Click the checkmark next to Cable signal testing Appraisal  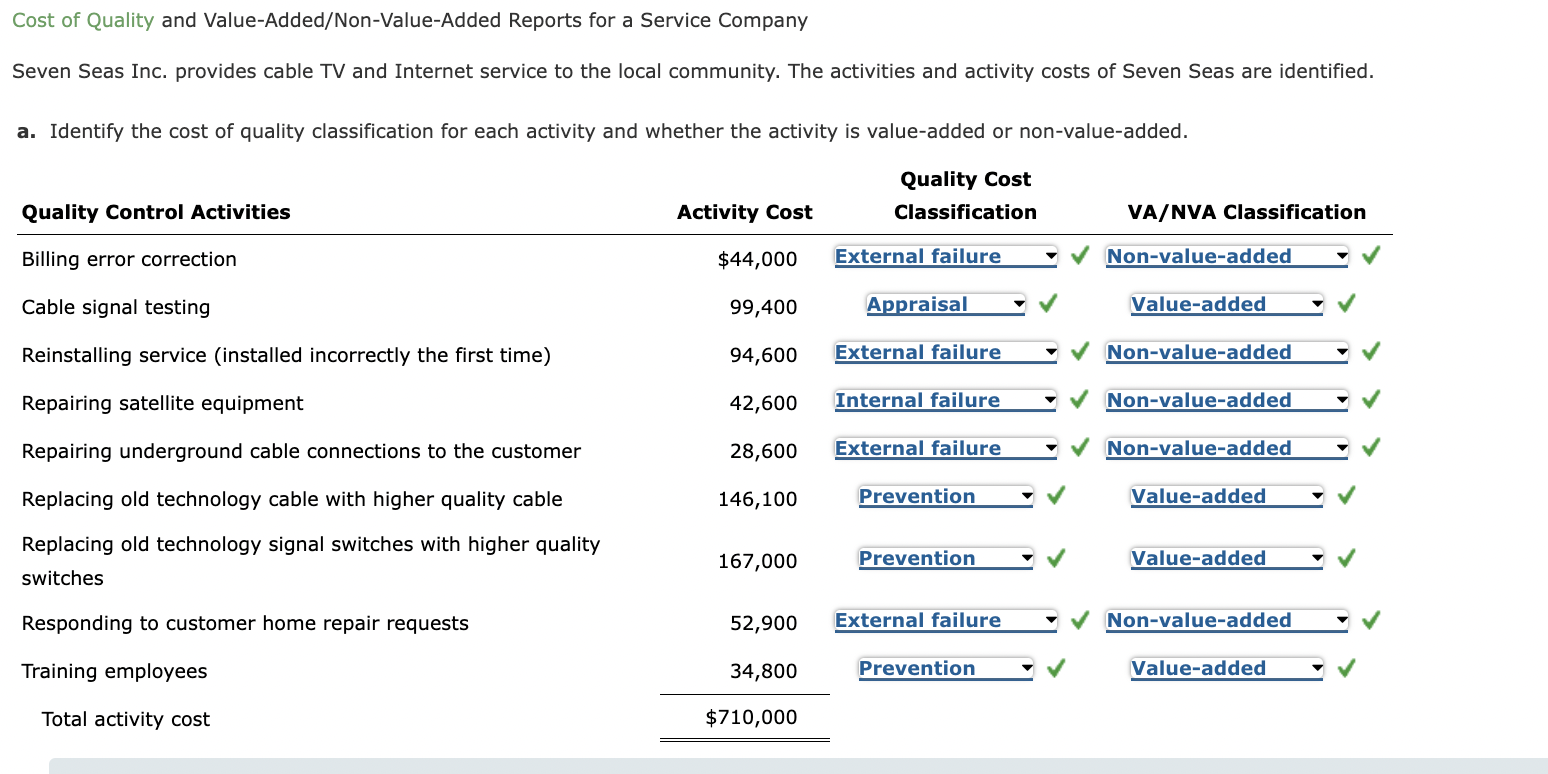(x=1047, y=303)
